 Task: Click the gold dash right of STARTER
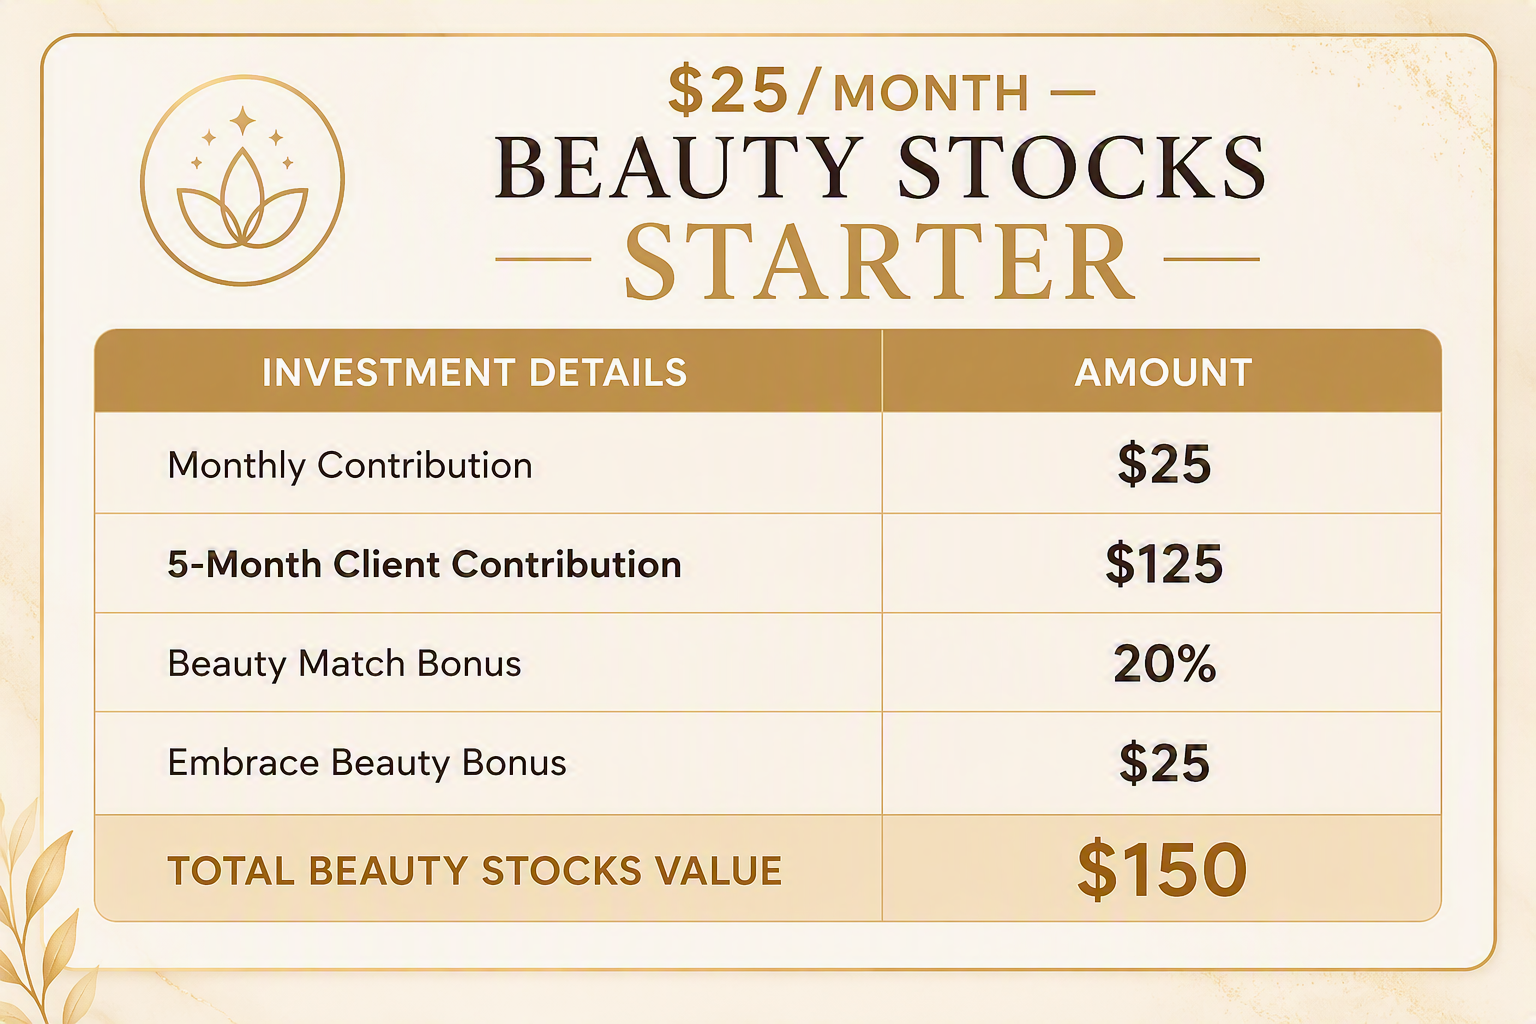pos(1212,259)
